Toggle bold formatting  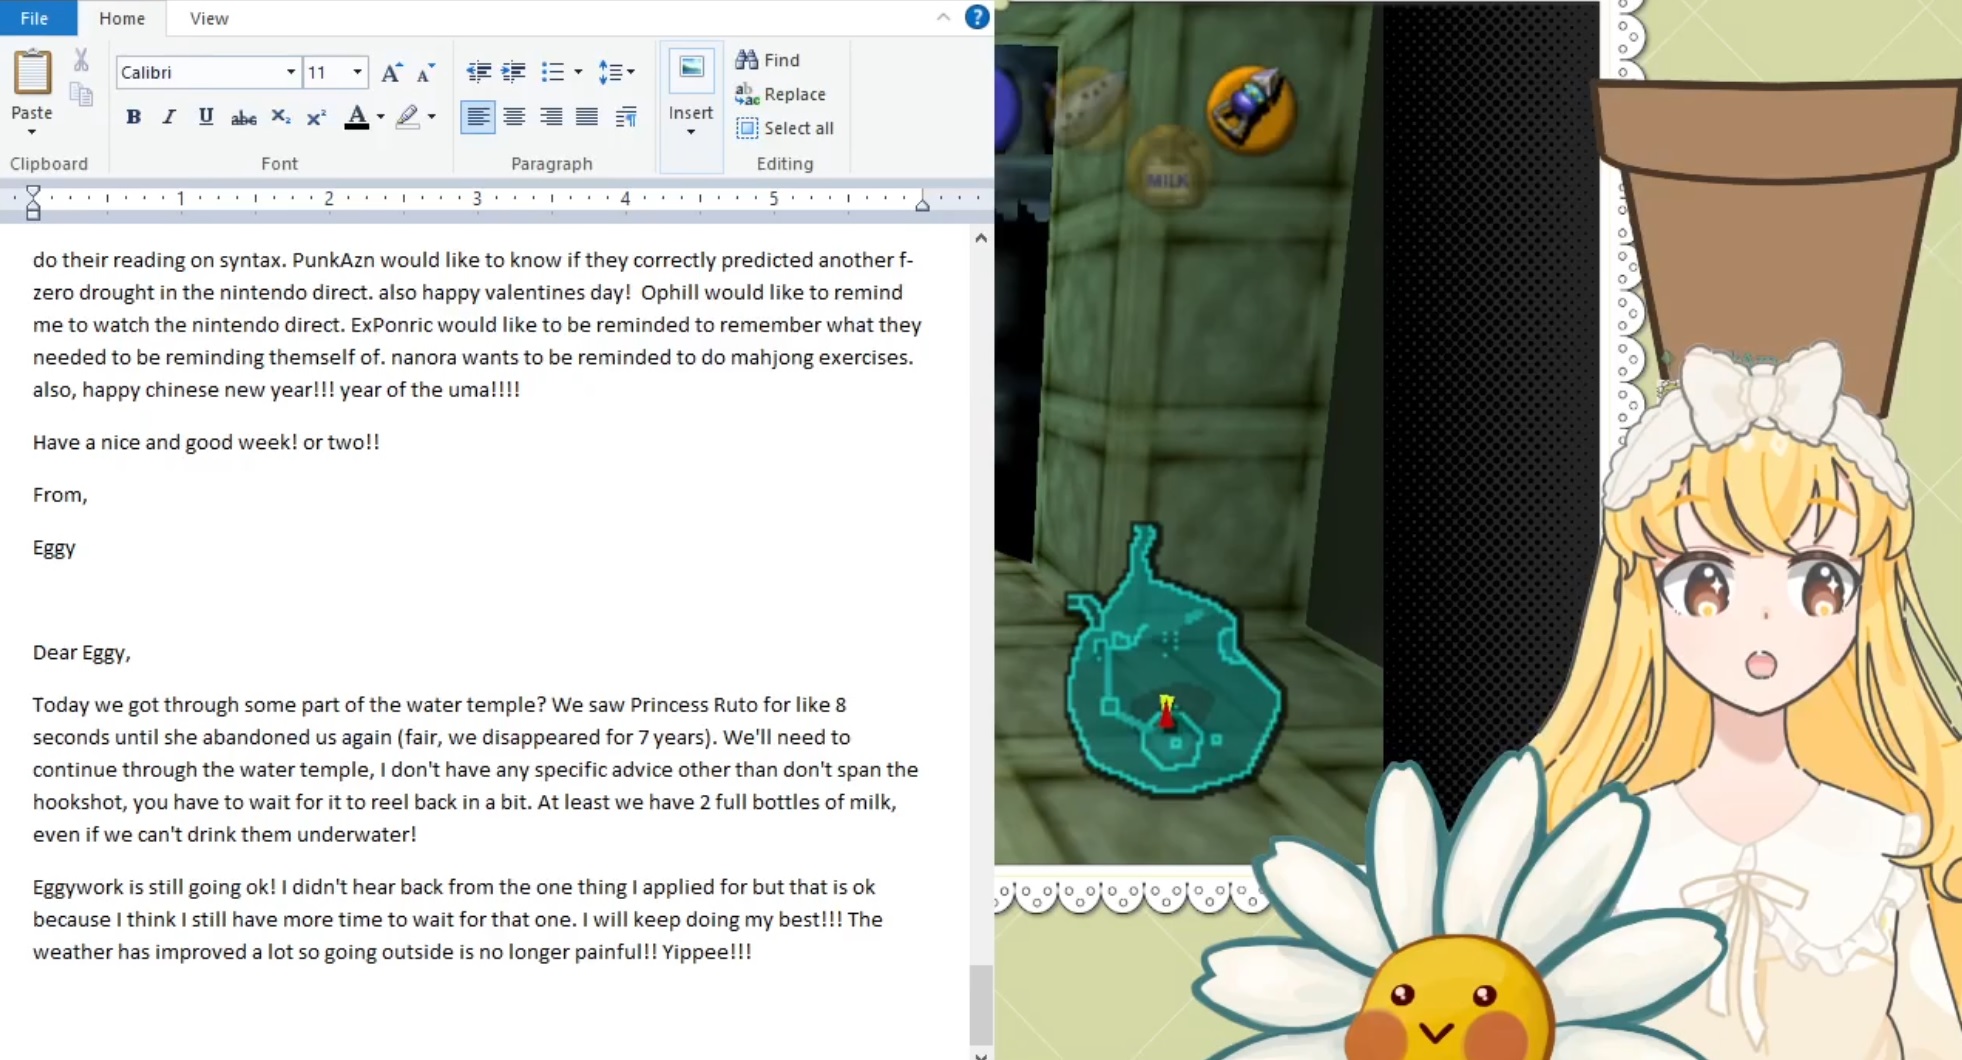(133, 117)
